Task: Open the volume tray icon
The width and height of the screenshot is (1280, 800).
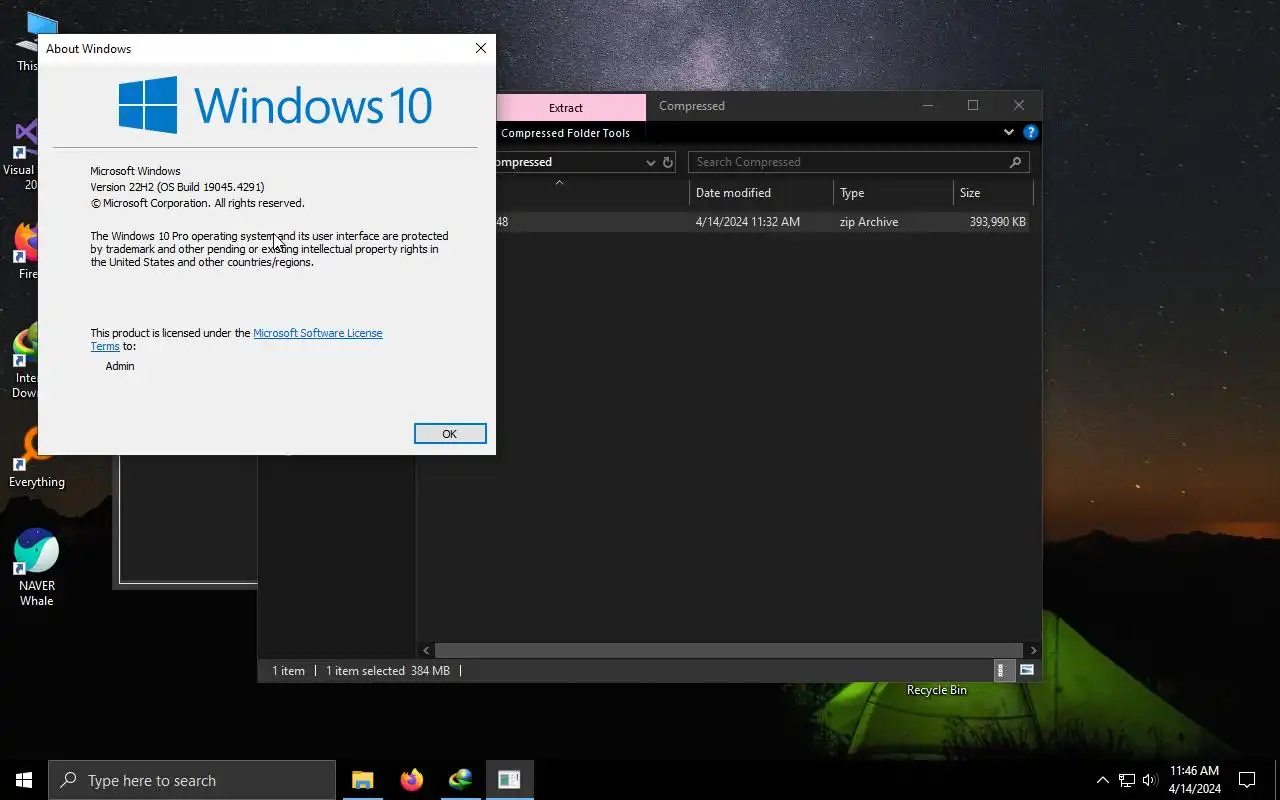Action: pos(1149,780)
